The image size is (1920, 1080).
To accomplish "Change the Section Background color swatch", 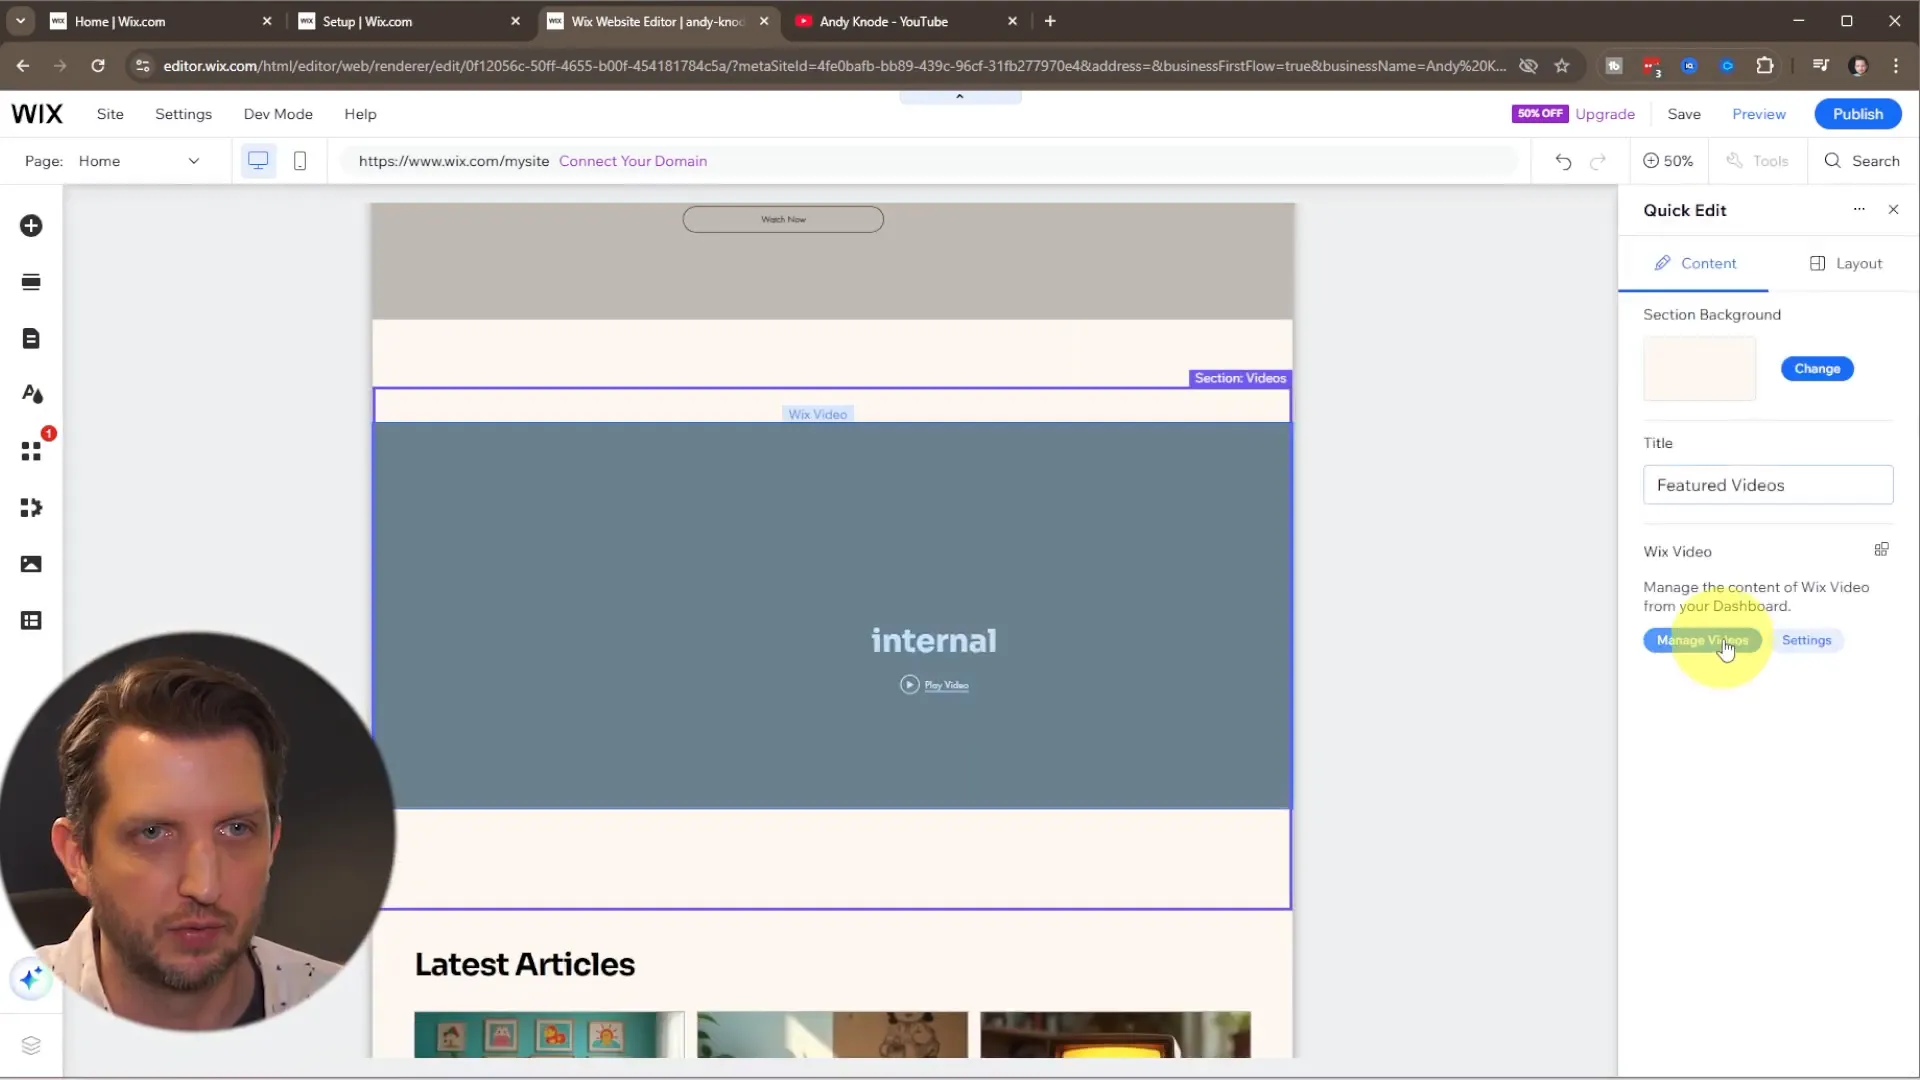I will [x=1698, y=368].
